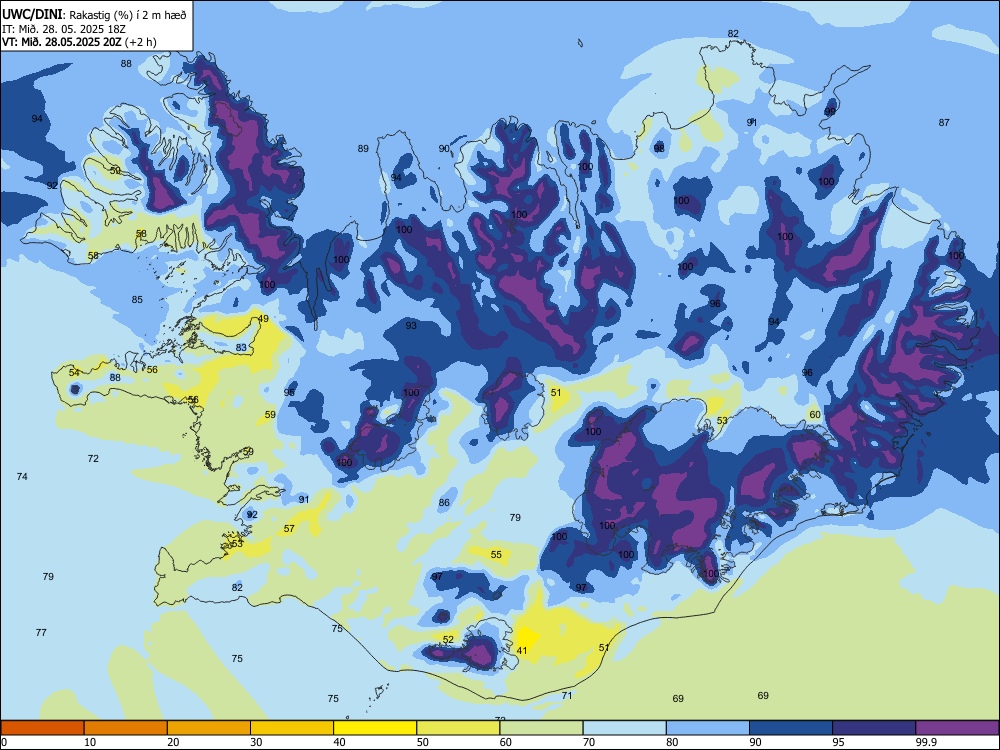Click the '55' humidity value
Screen dimensions: 1000x750
496,555
